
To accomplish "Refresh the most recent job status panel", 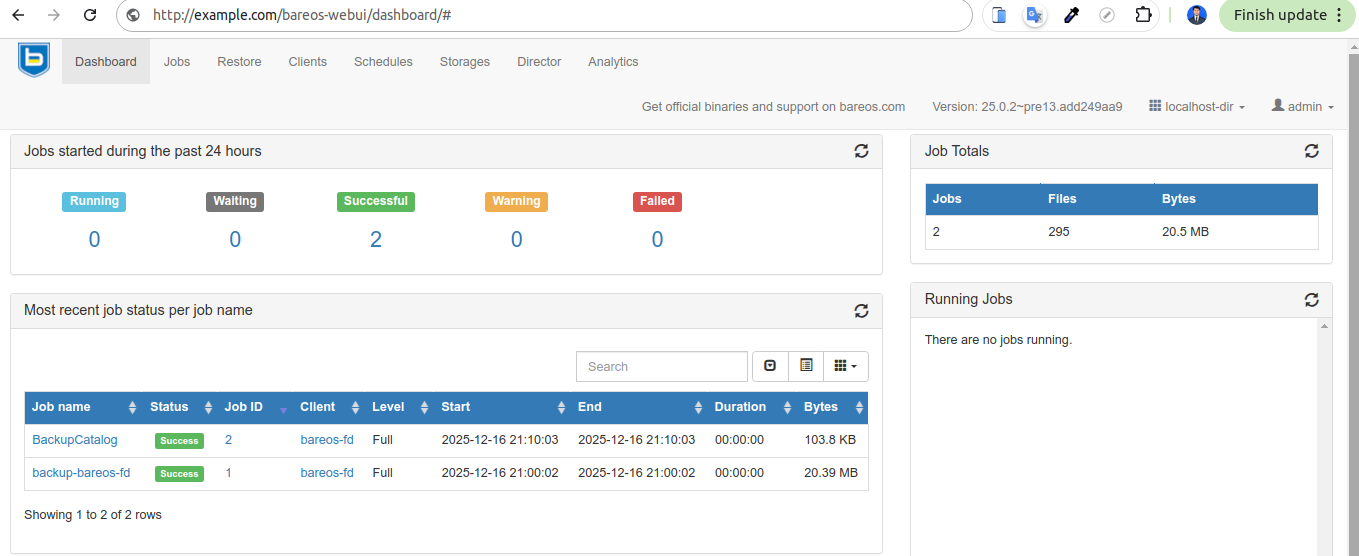I will [861, 310].
